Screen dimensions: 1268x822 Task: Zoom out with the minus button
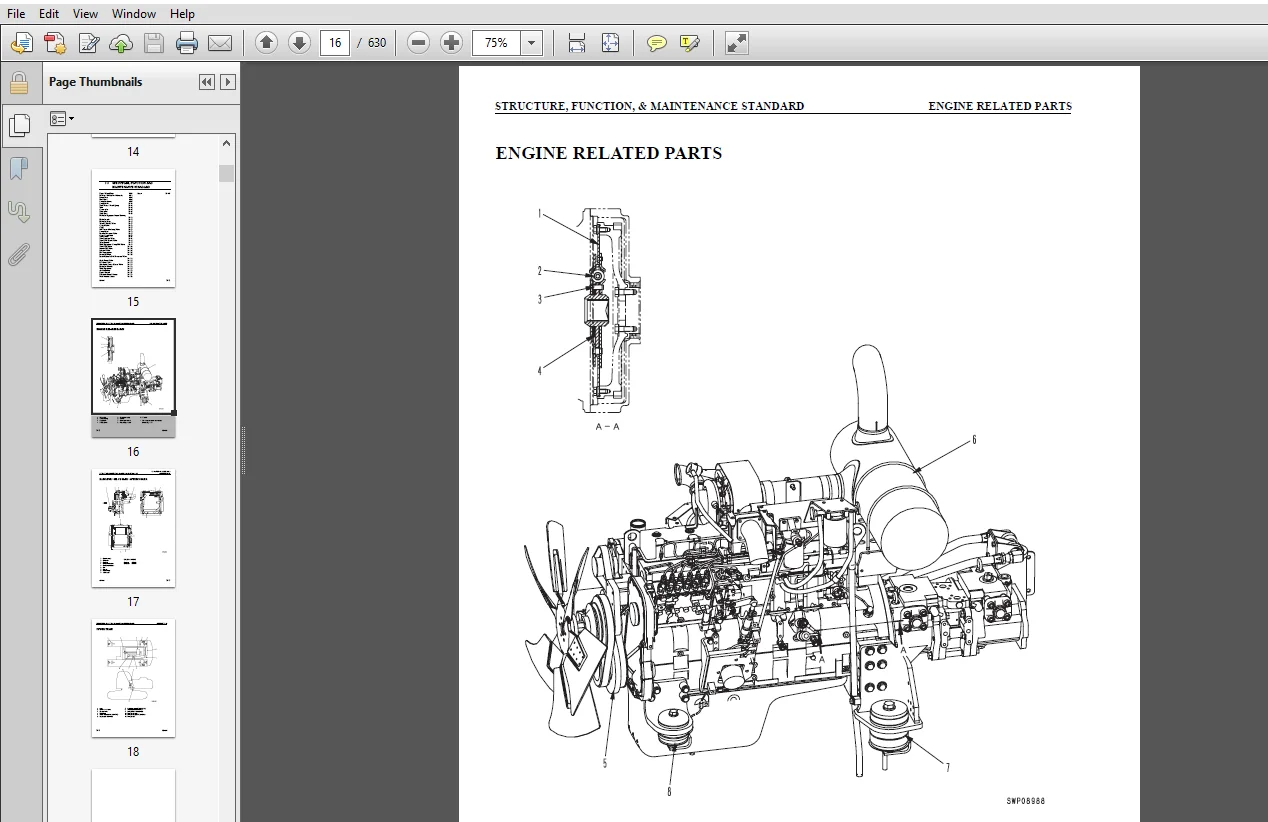tap(419, 42)
